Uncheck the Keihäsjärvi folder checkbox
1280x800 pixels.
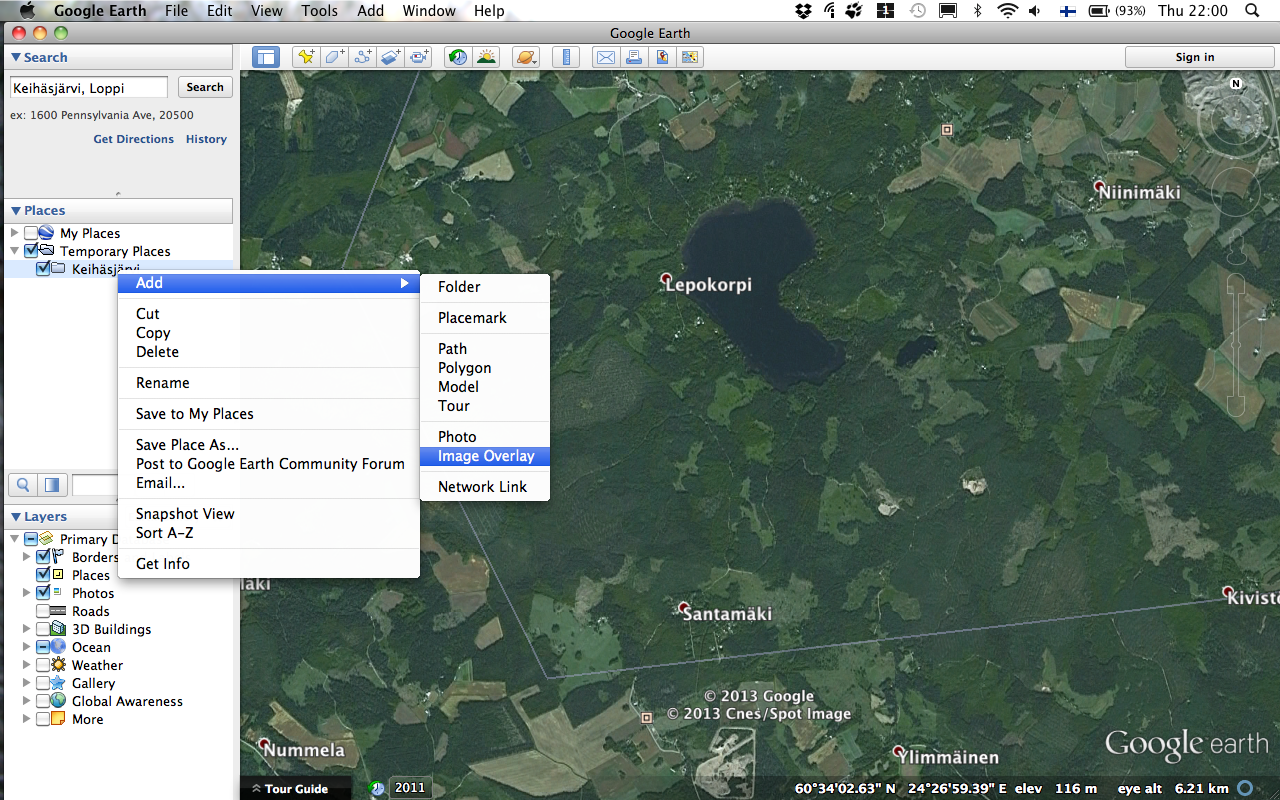(43, 269)
